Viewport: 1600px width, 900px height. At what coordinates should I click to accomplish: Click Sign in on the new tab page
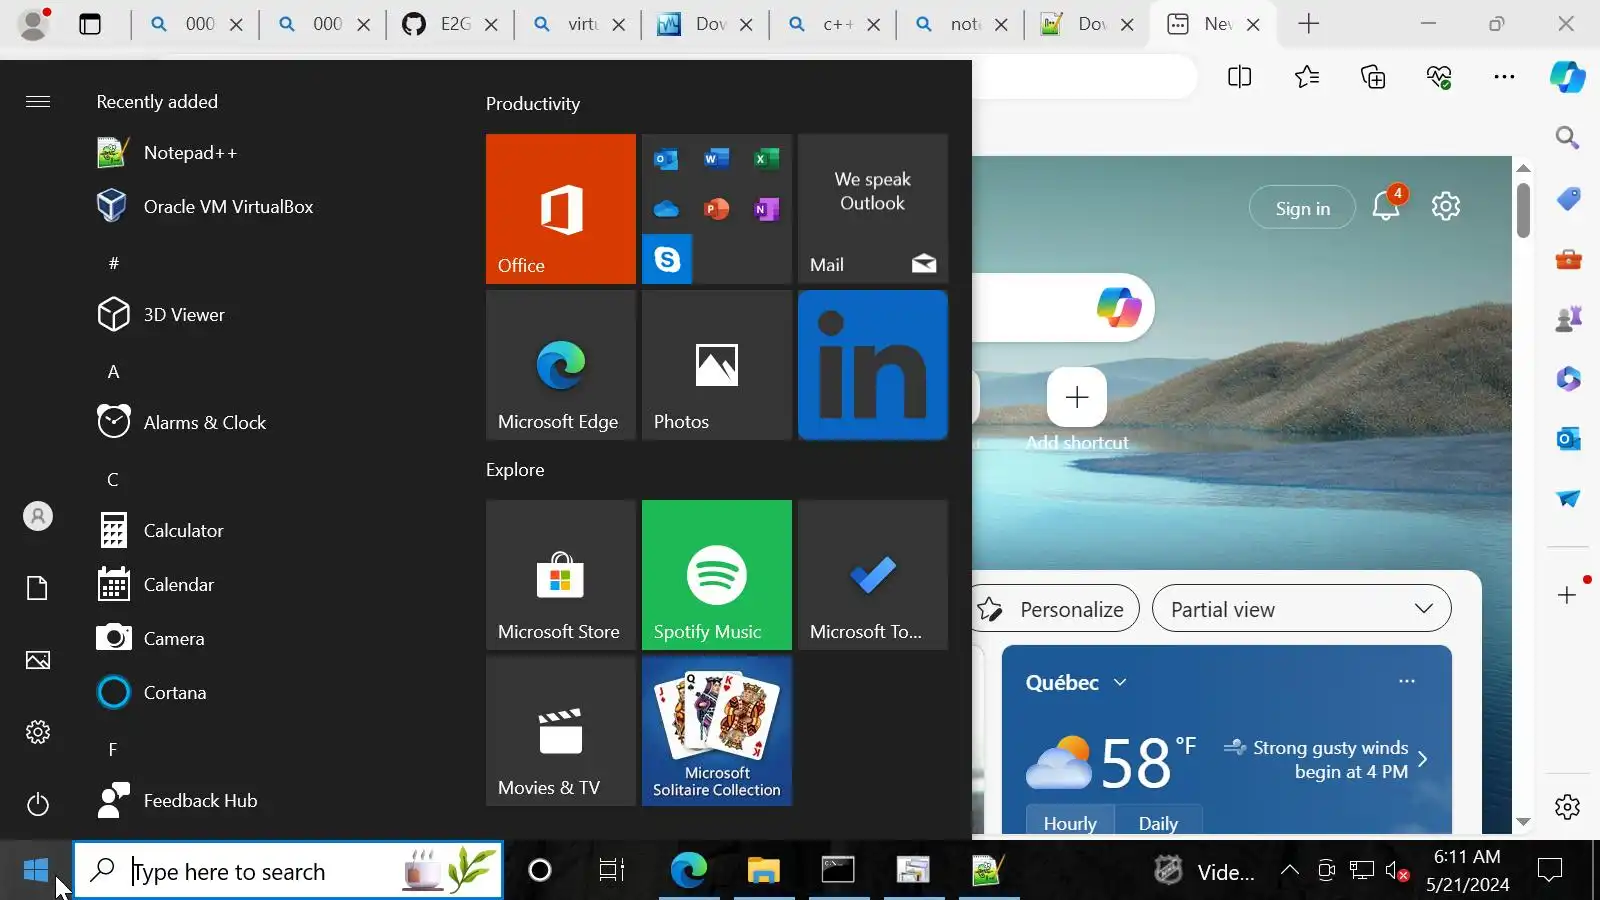pos(1303,208)
